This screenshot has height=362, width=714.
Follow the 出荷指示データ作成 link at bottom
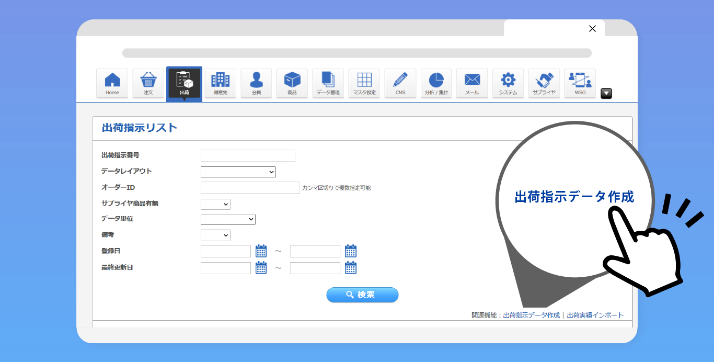tap(531, 315)
